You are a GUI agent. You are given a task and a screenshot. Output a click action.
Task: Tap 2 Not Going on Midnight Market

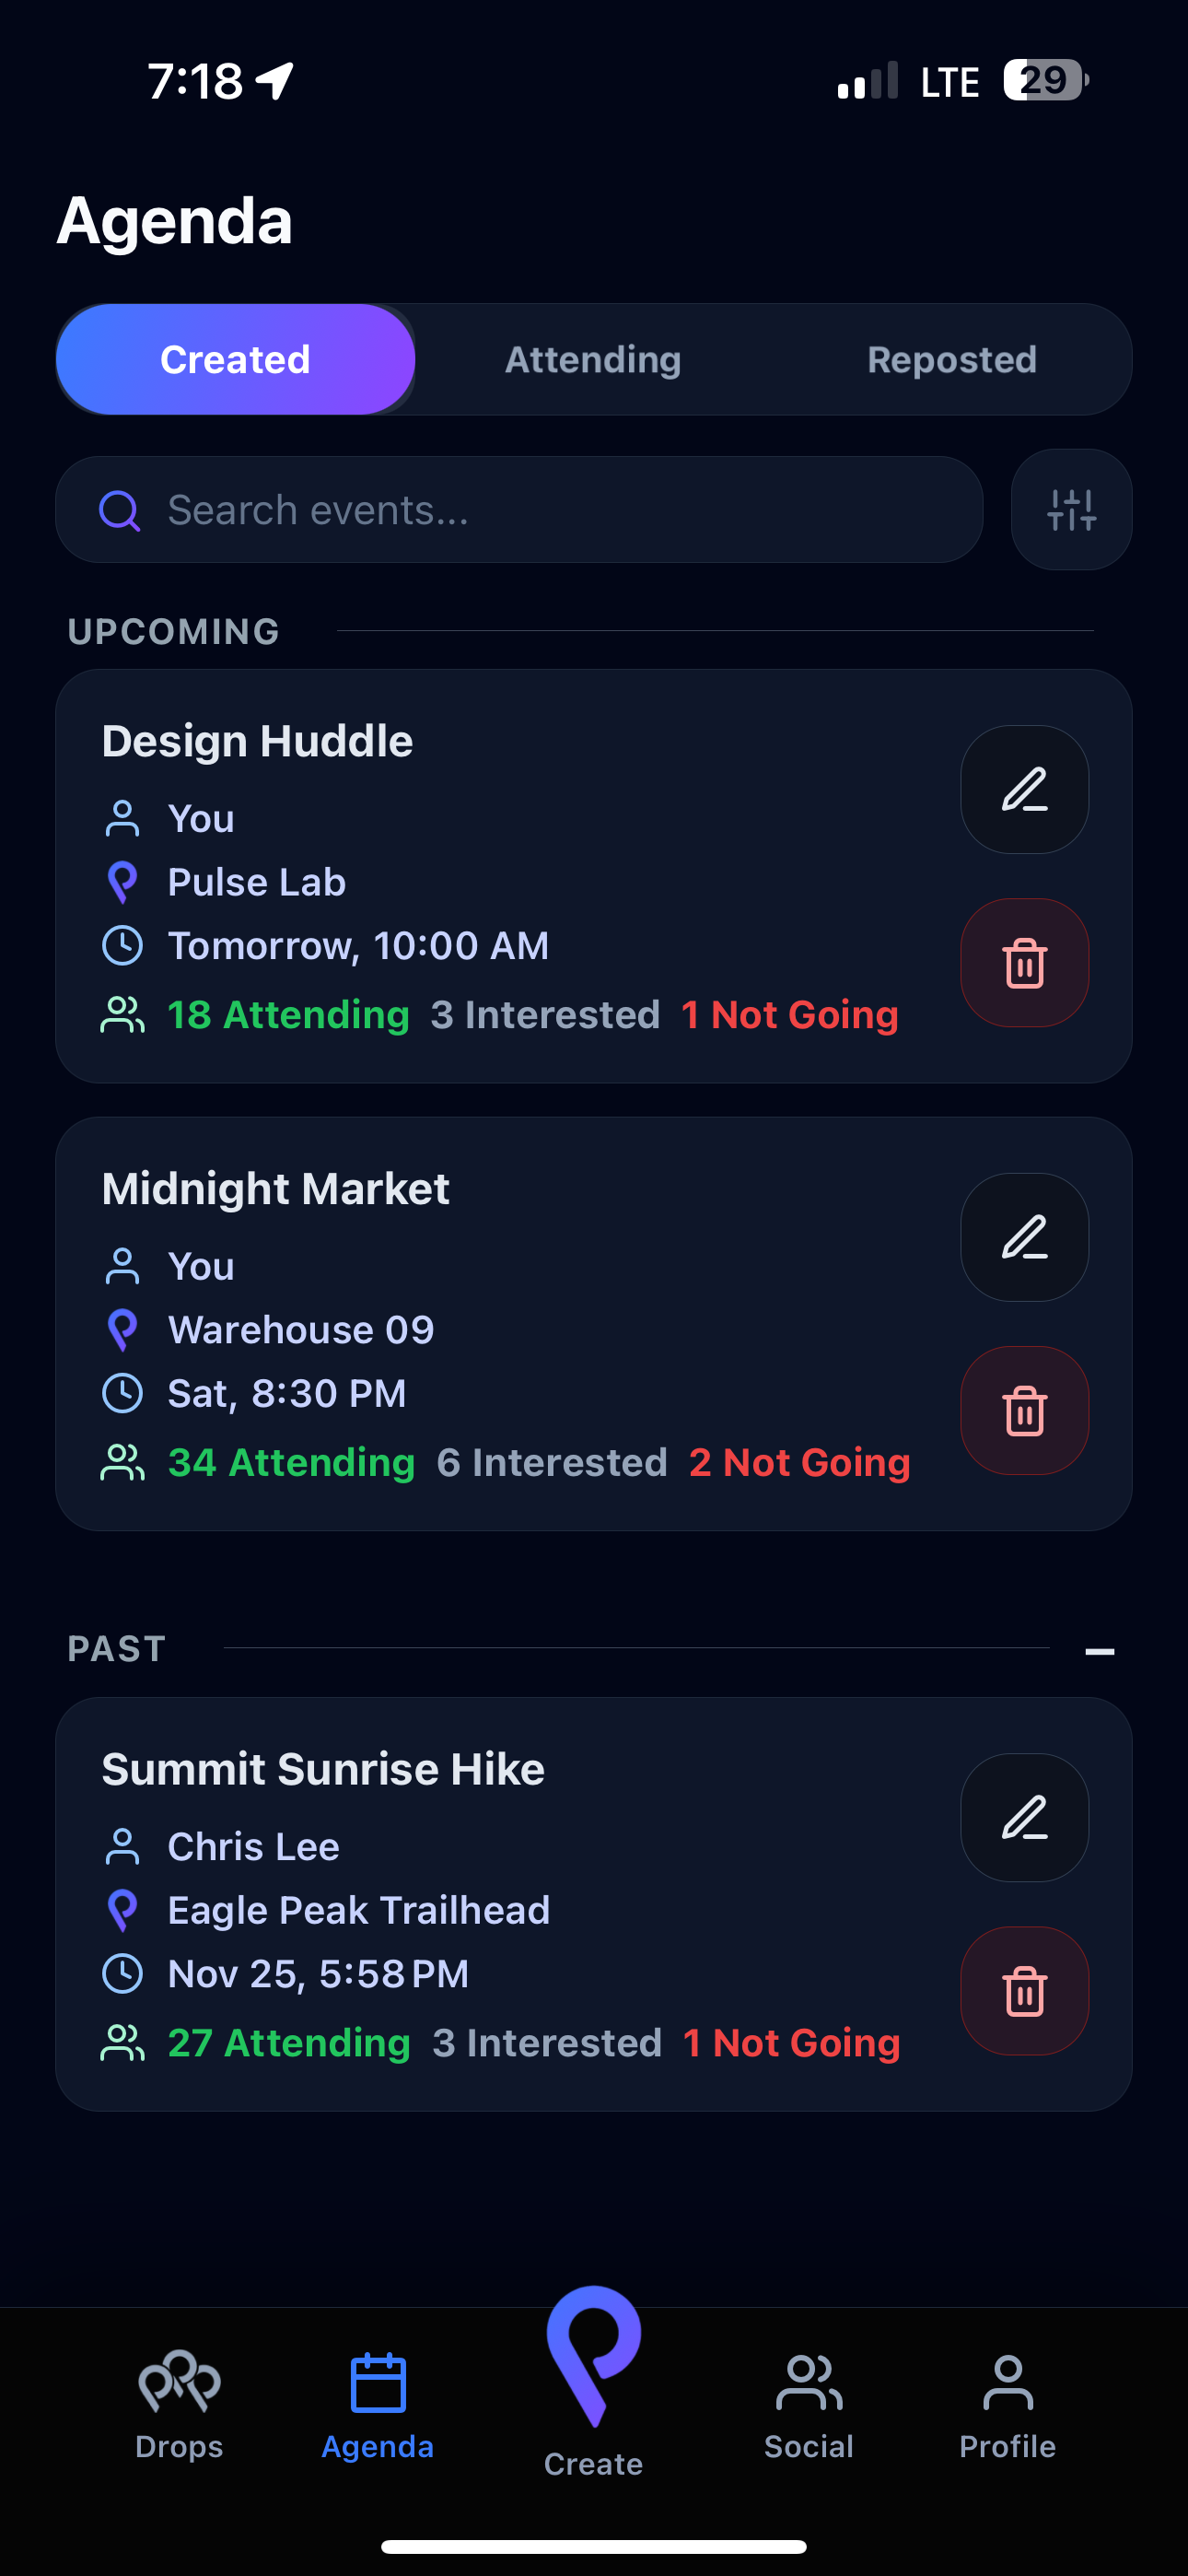799,1463
